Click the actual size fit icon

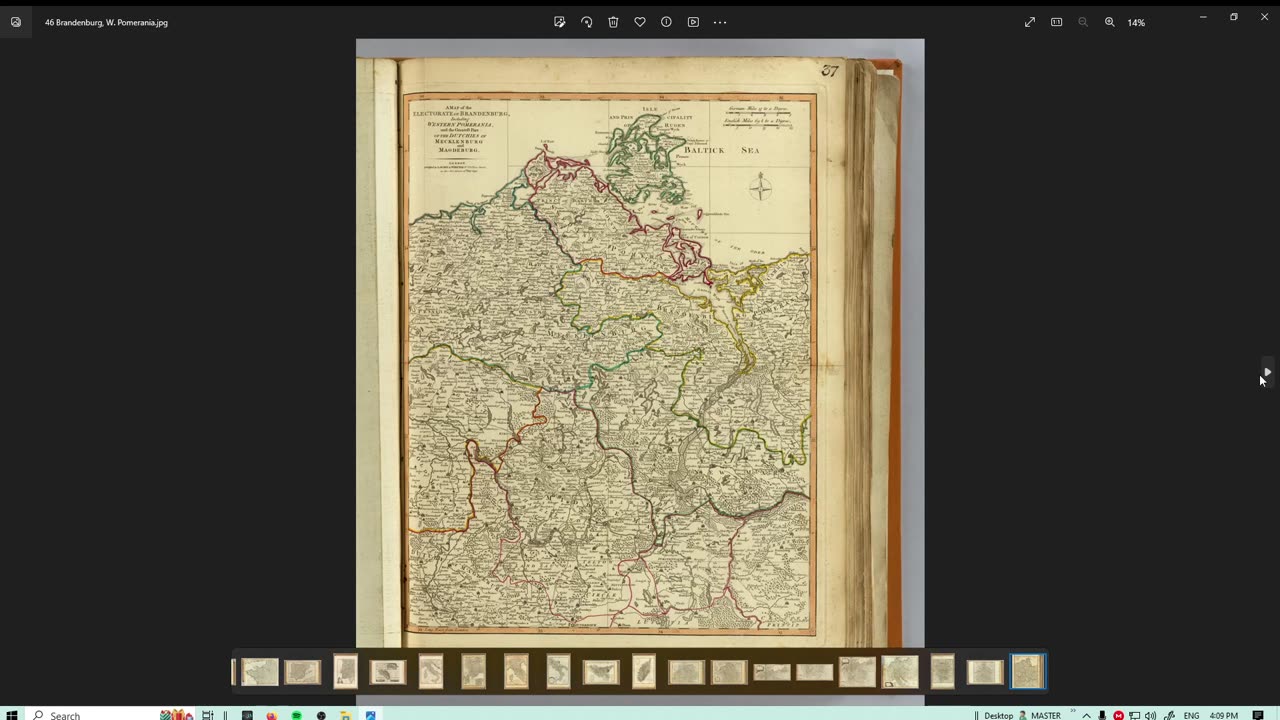pos(1056,22)
